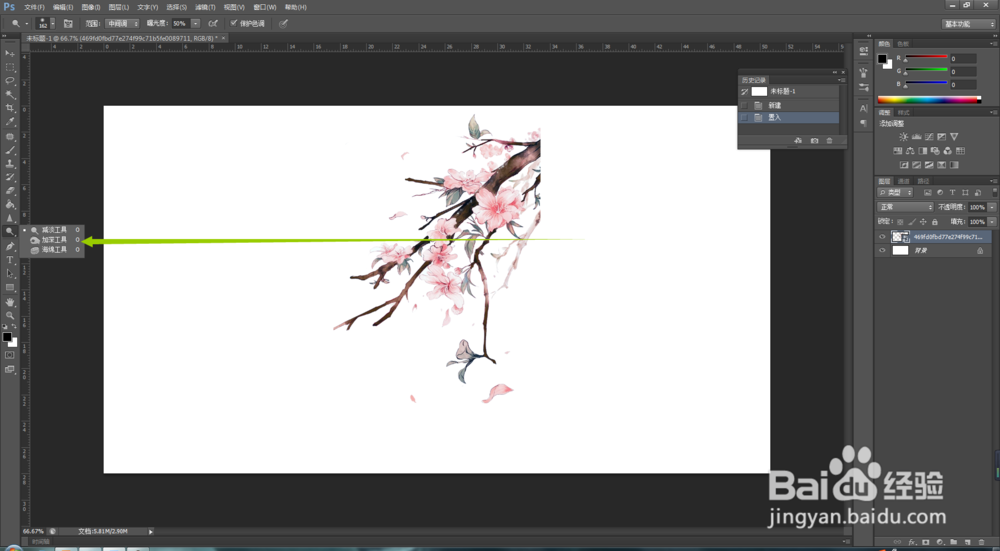Viewport: 1000px width, 551px height.
Task: Hide the 469fd0fbd77e layer visibility
Action: pyautogui.click(x=883, y=237)
